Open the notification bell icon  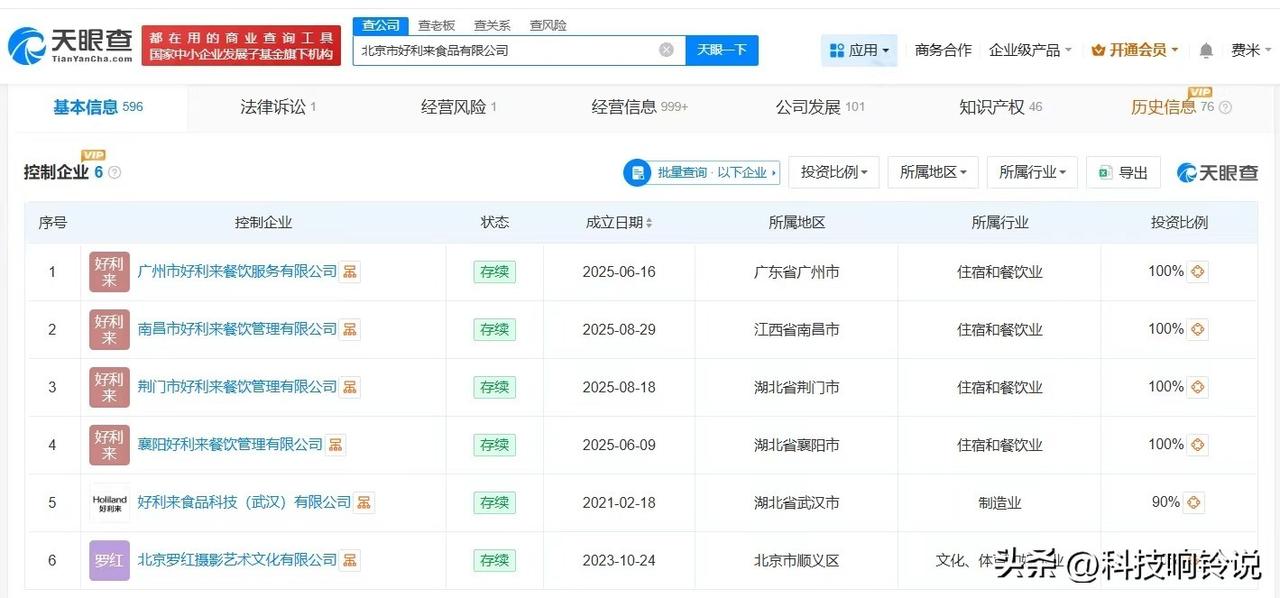pos(1205,48)
